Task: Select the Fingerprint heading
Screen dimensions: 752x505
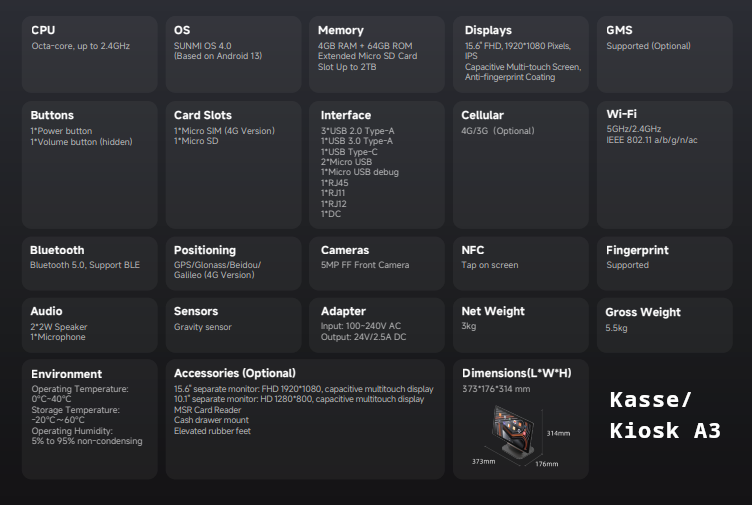Action: click(637, 250)
